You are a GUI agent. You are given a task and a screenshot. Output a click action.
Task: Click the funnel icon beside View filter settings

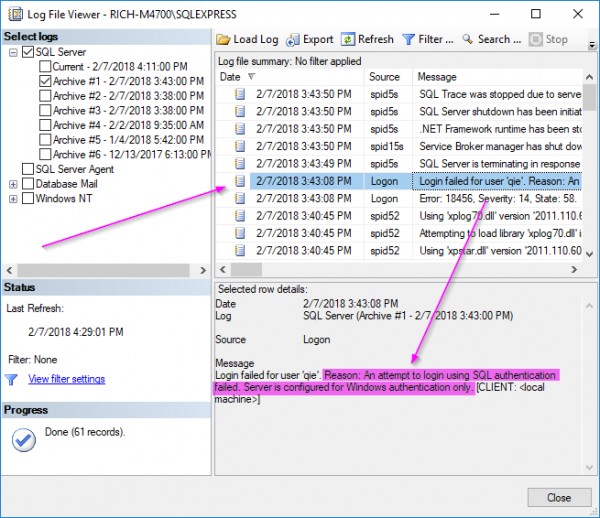click(x=12, y=379)
